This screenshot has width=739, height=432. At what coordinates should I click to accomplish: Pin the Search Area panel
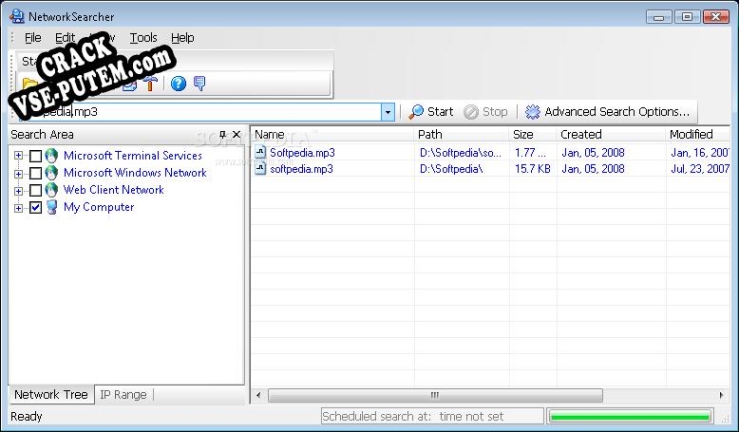tap(222, 135)
